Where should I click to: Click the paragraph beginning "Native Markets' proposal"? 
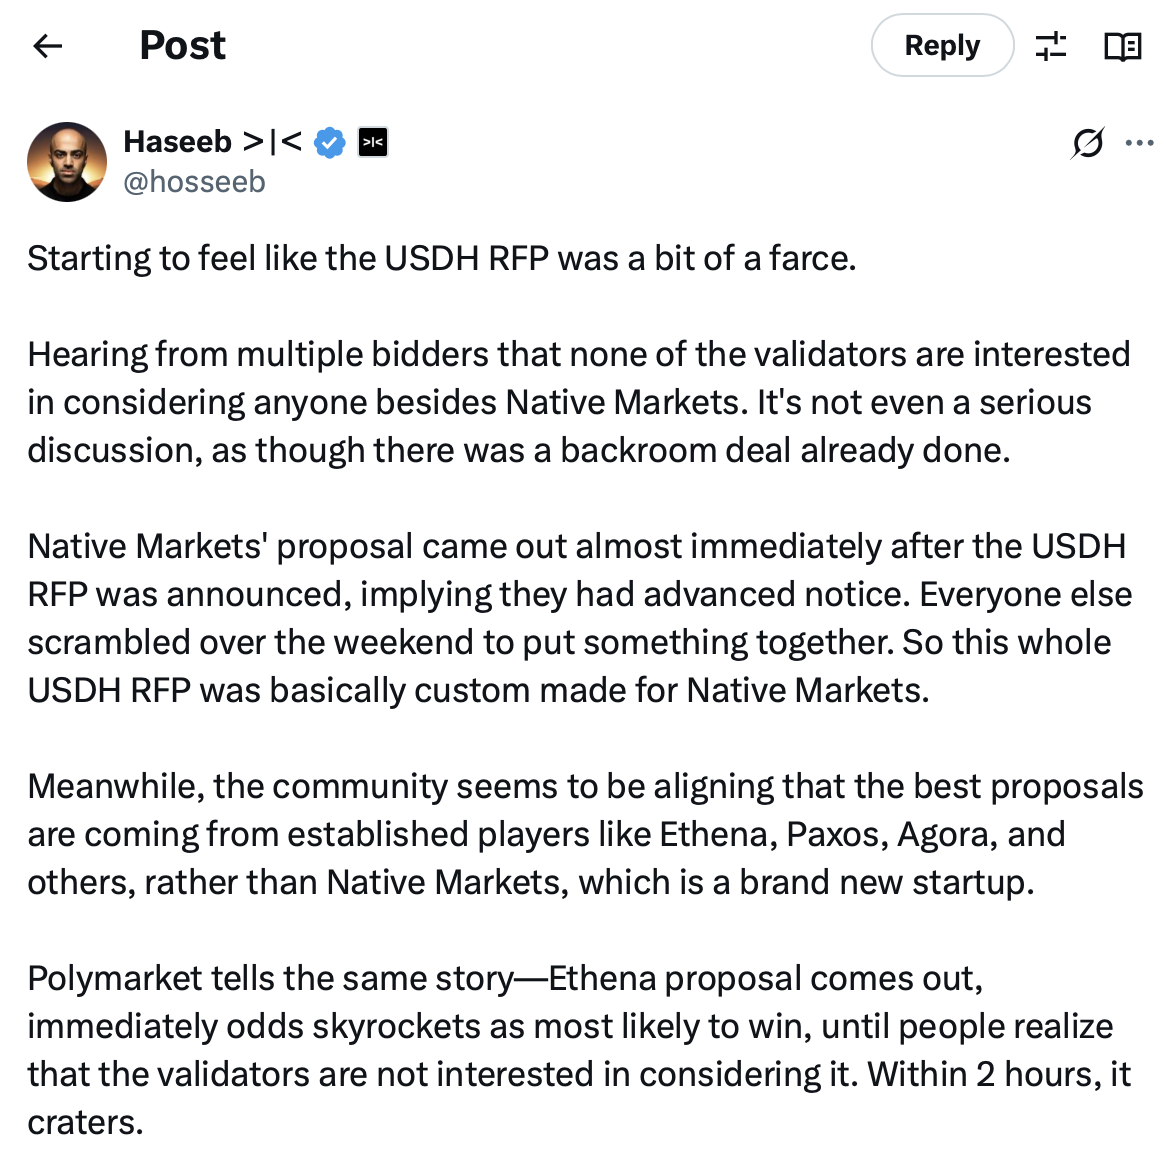[578, 618]
